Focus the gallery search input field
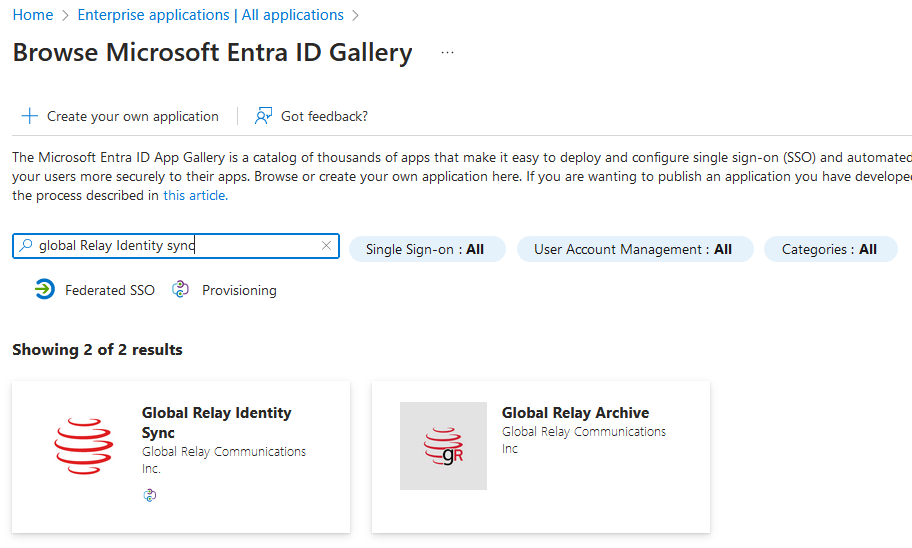 176,245
